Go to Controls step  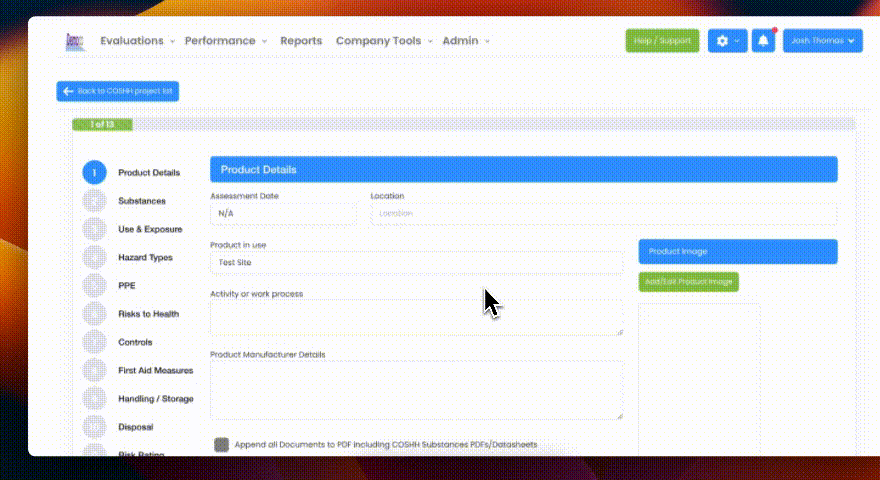click(x=135, y=342)
